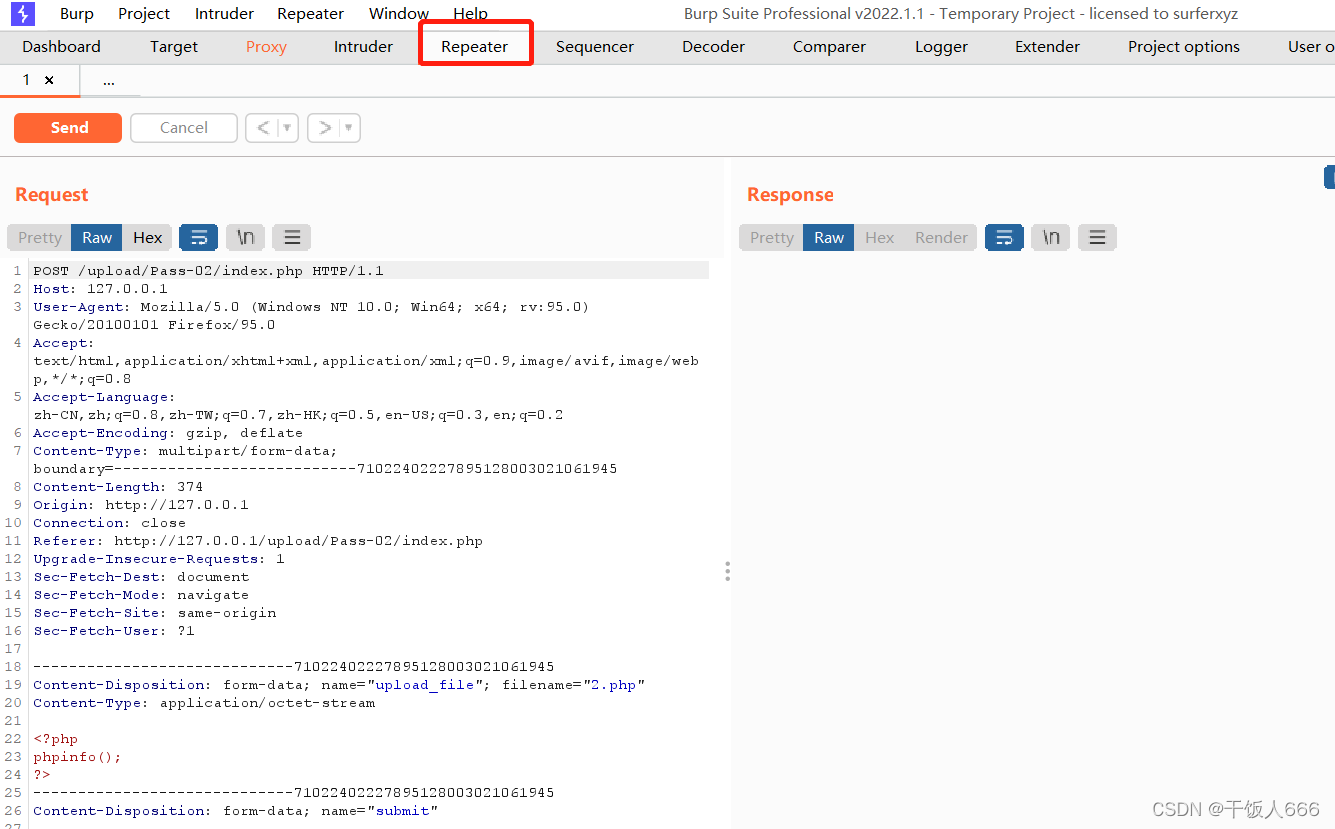Open the Help menu

pos(470,14)
